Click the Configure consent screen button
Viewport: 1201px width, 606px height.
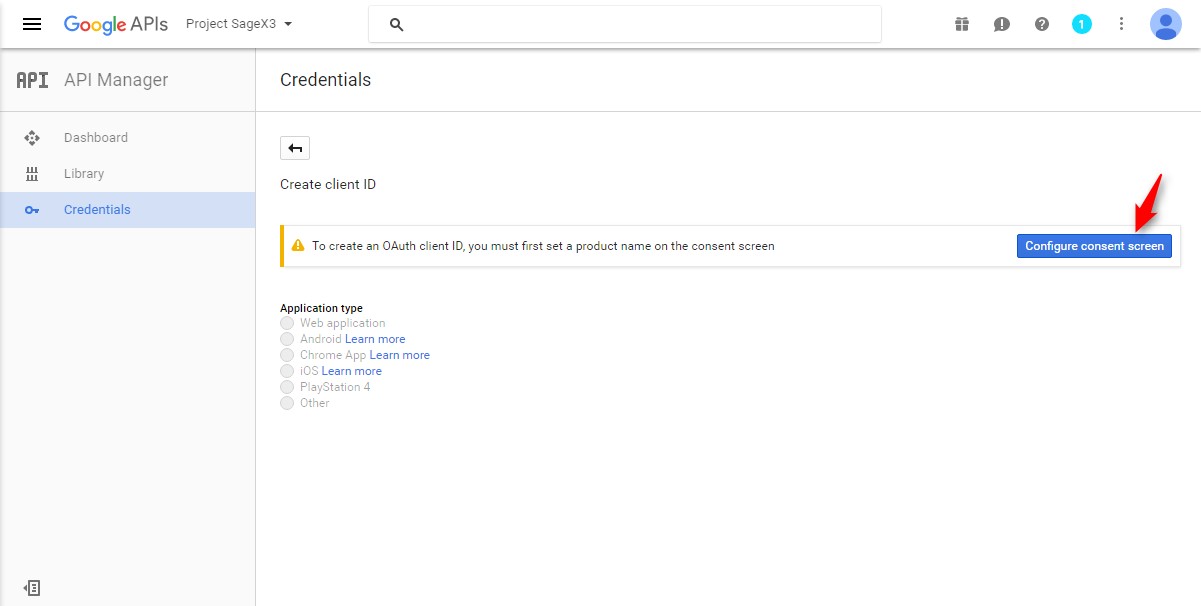point(1094,246)
